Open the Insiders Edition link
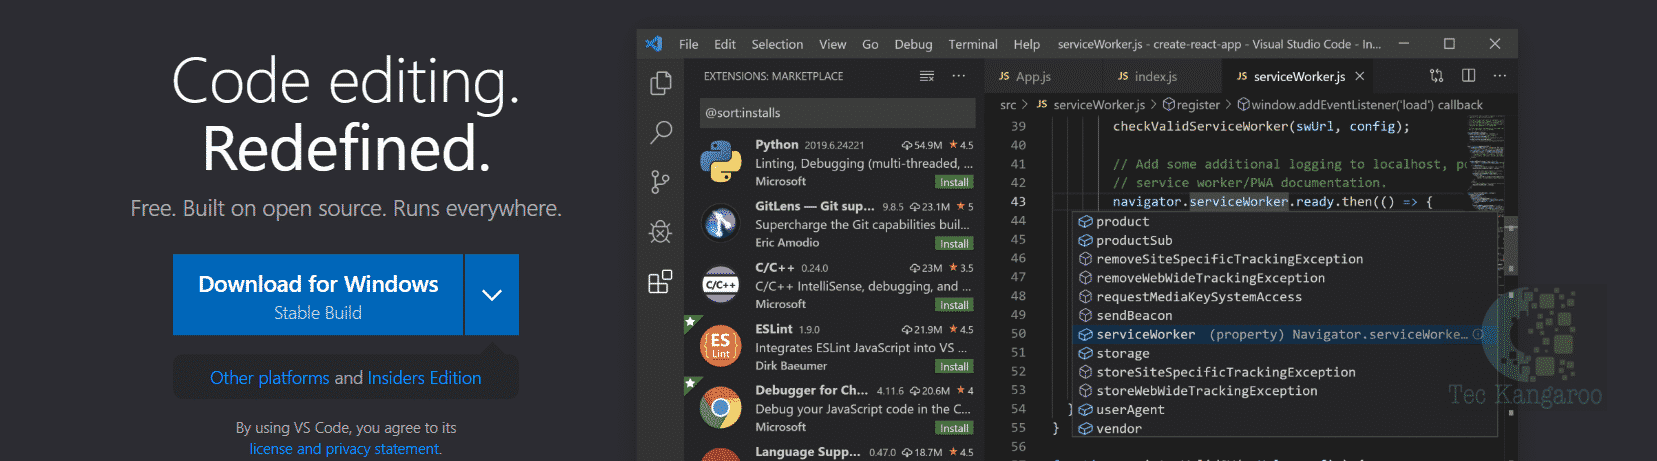The image size is (1657, 461). [x=424, y=378]
